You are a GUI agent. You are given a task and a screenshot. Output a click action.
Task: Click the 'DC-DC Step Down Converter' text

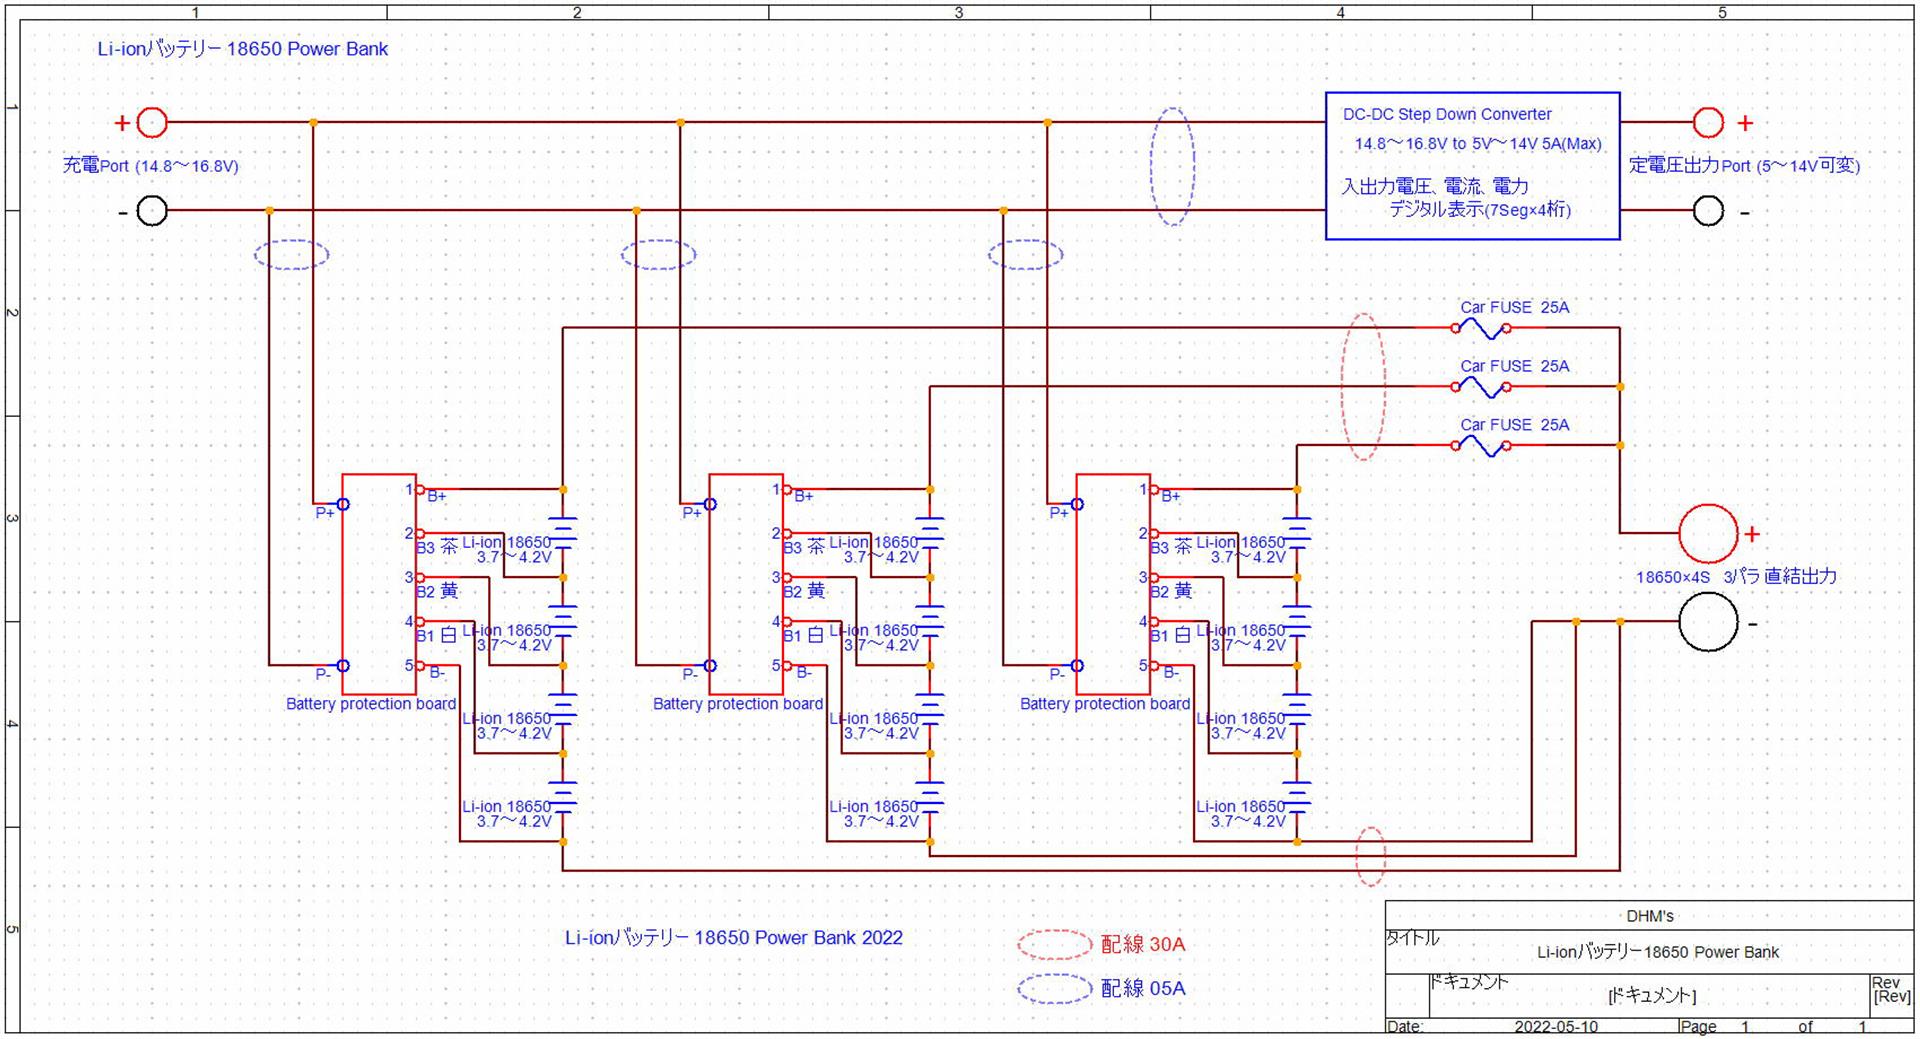pos(1447,114)
